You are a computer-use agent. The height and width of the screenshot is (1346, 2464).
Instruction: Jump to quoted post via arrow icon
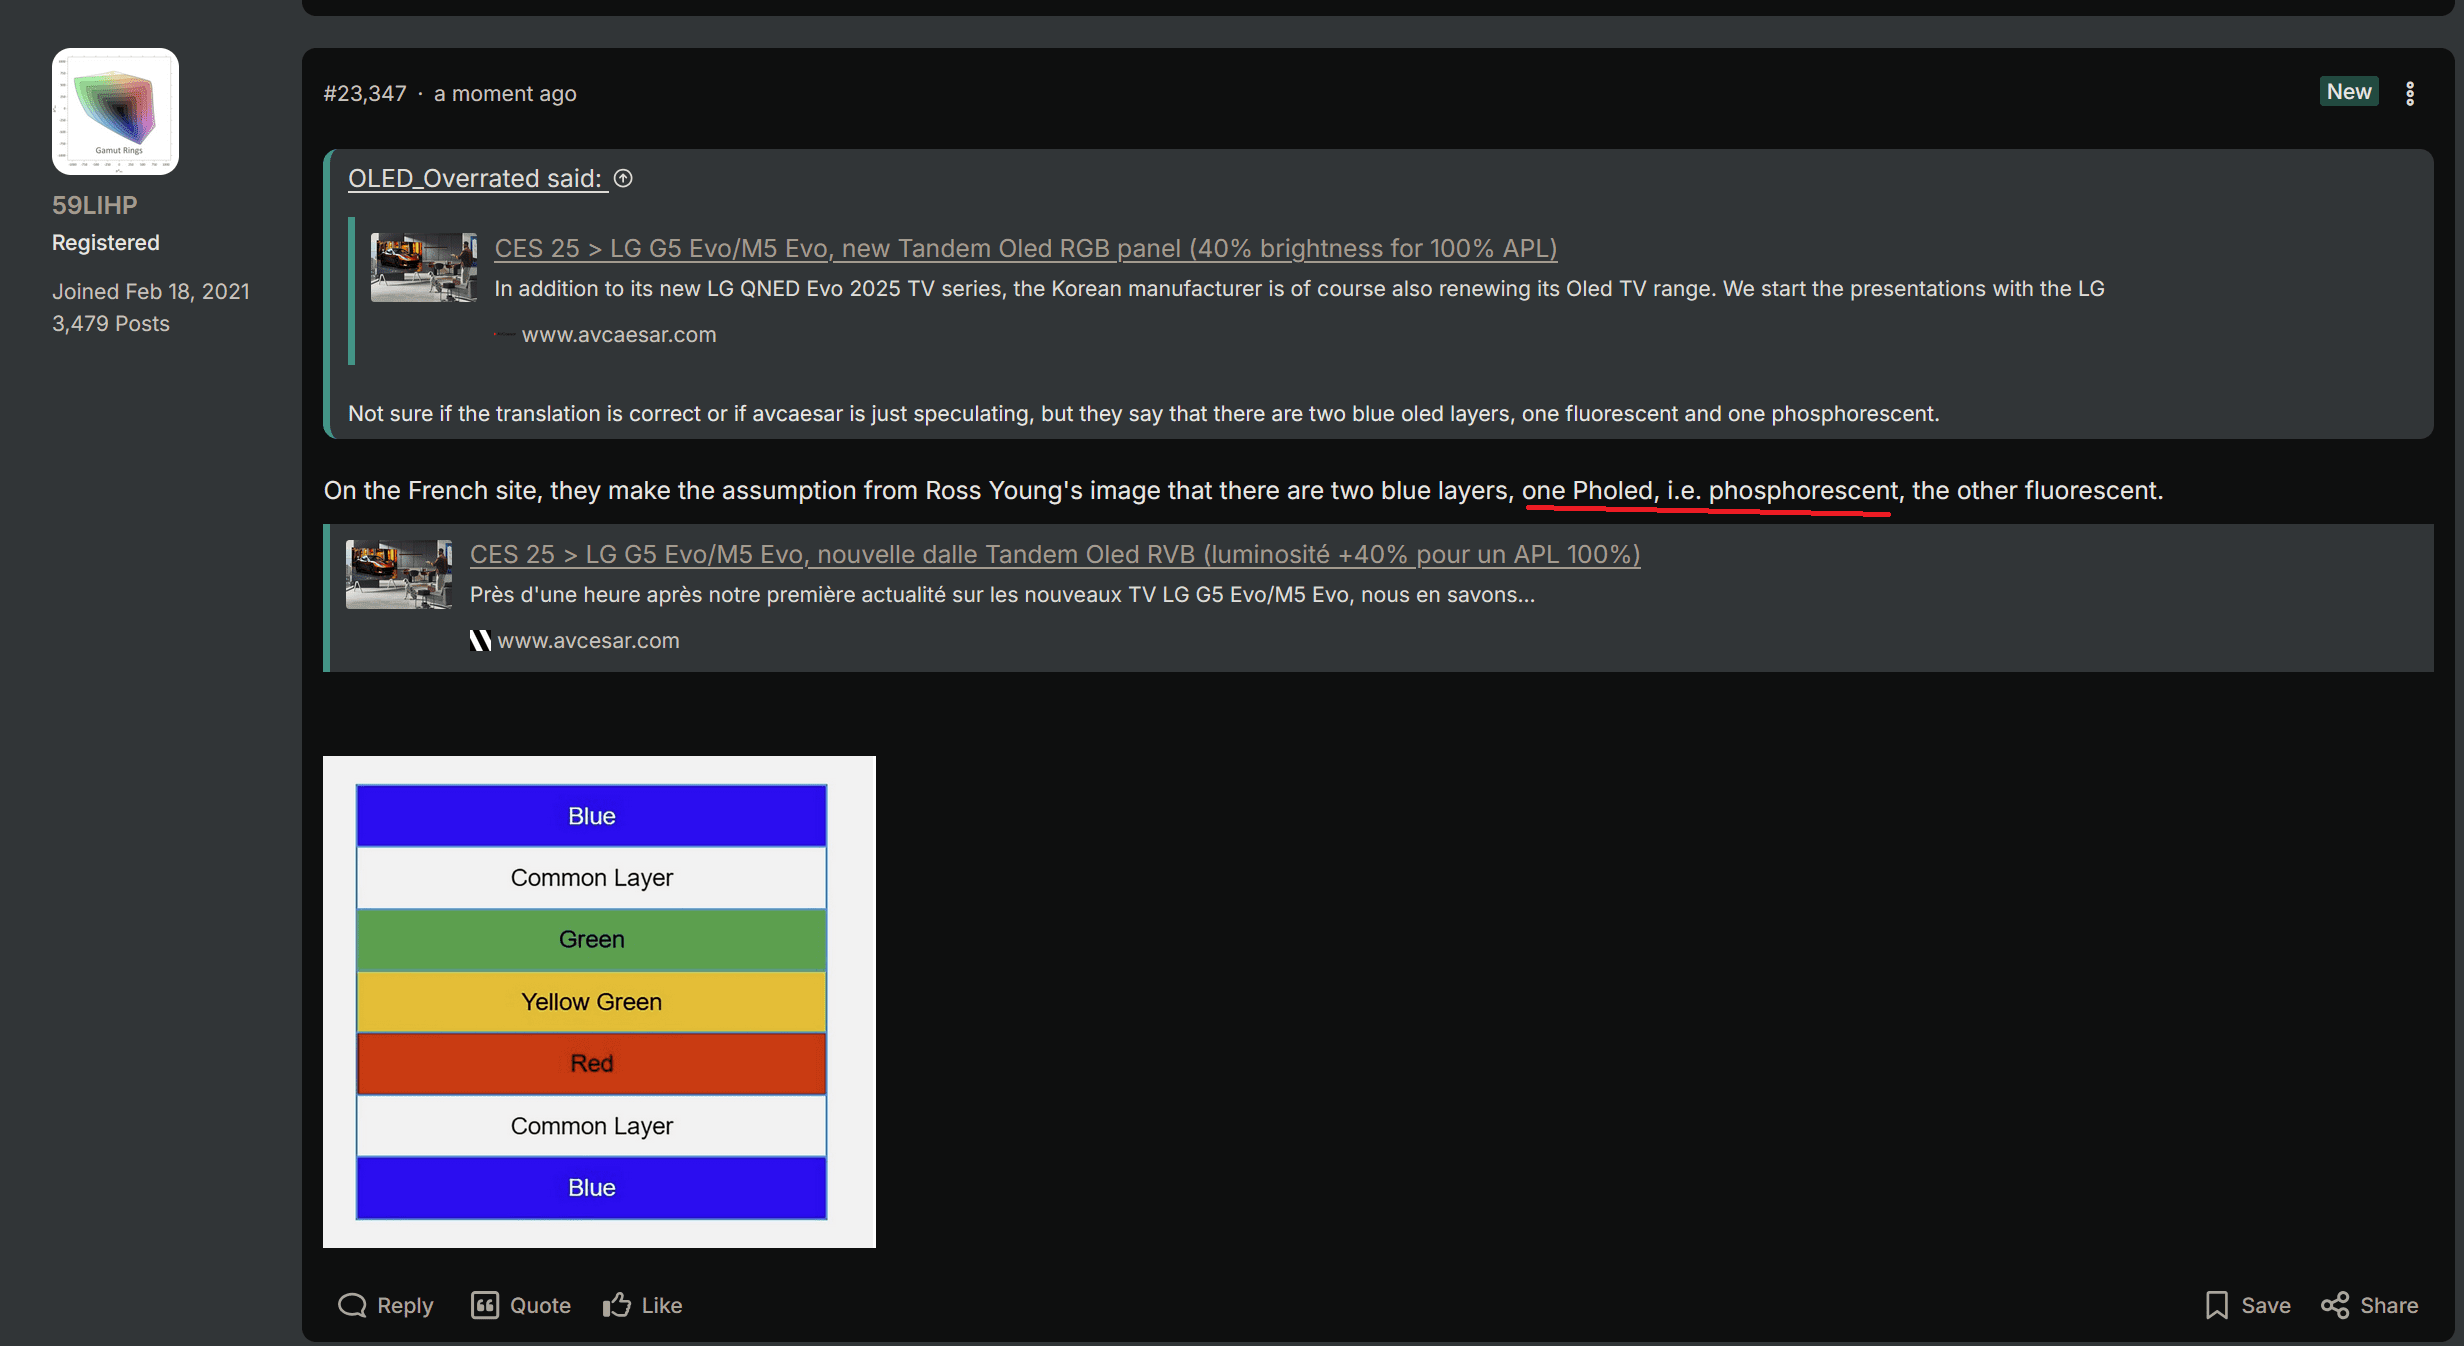coord(623,178)
